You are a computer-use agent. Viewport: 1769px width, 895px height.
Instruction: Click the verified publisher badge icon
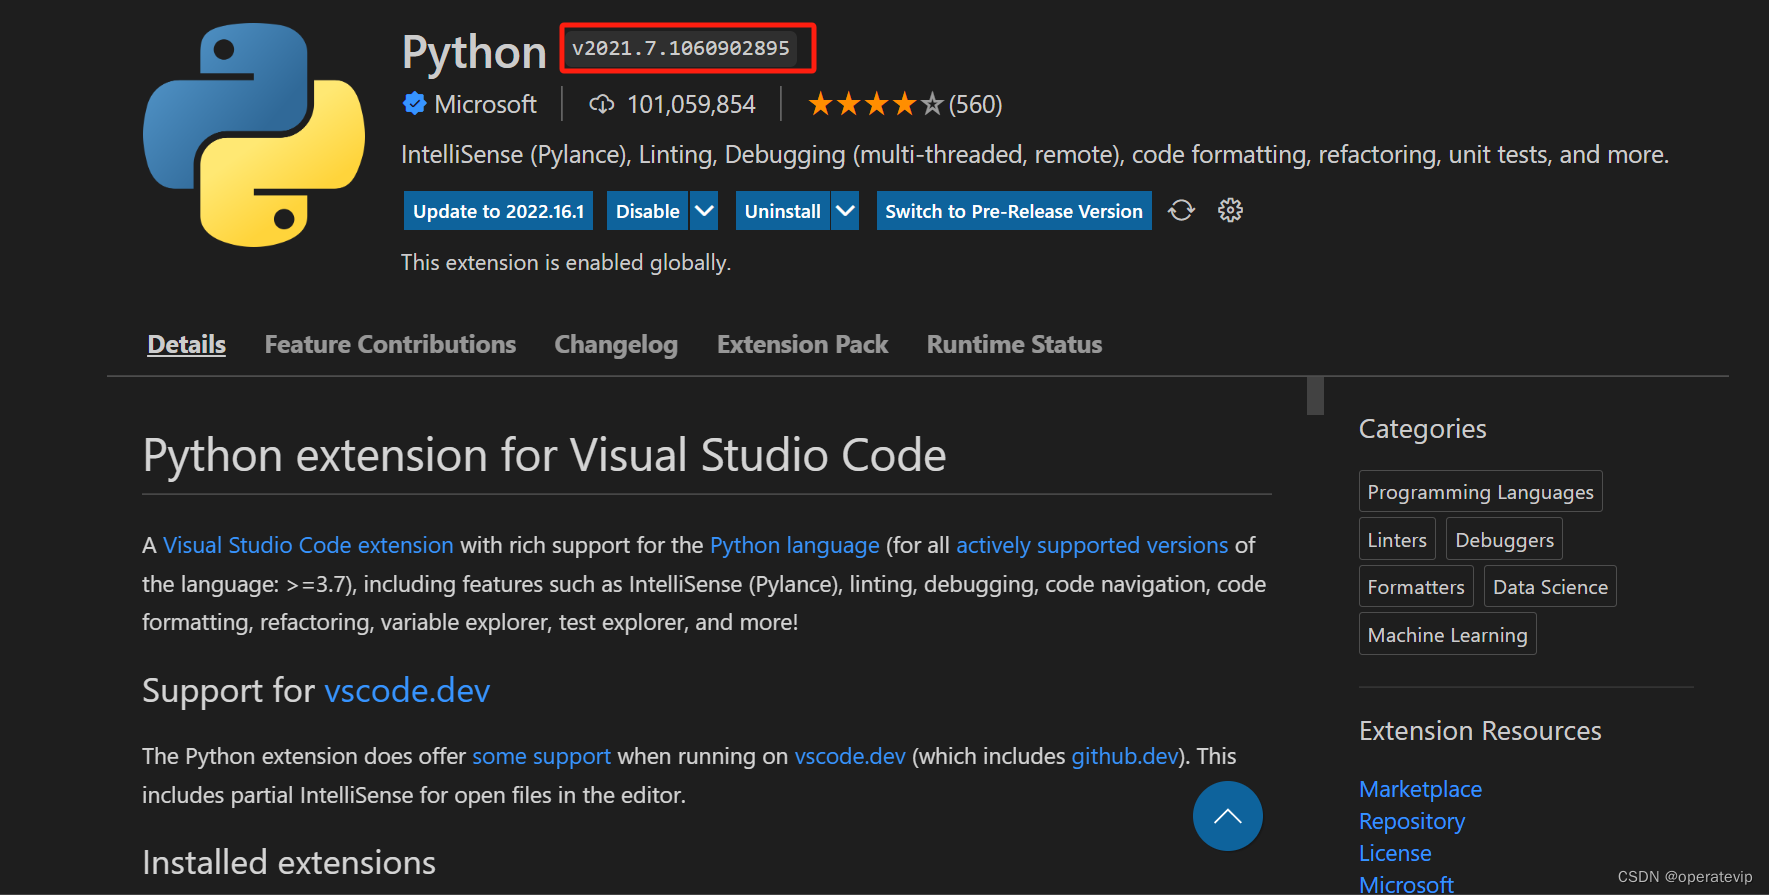click(414, 104)
